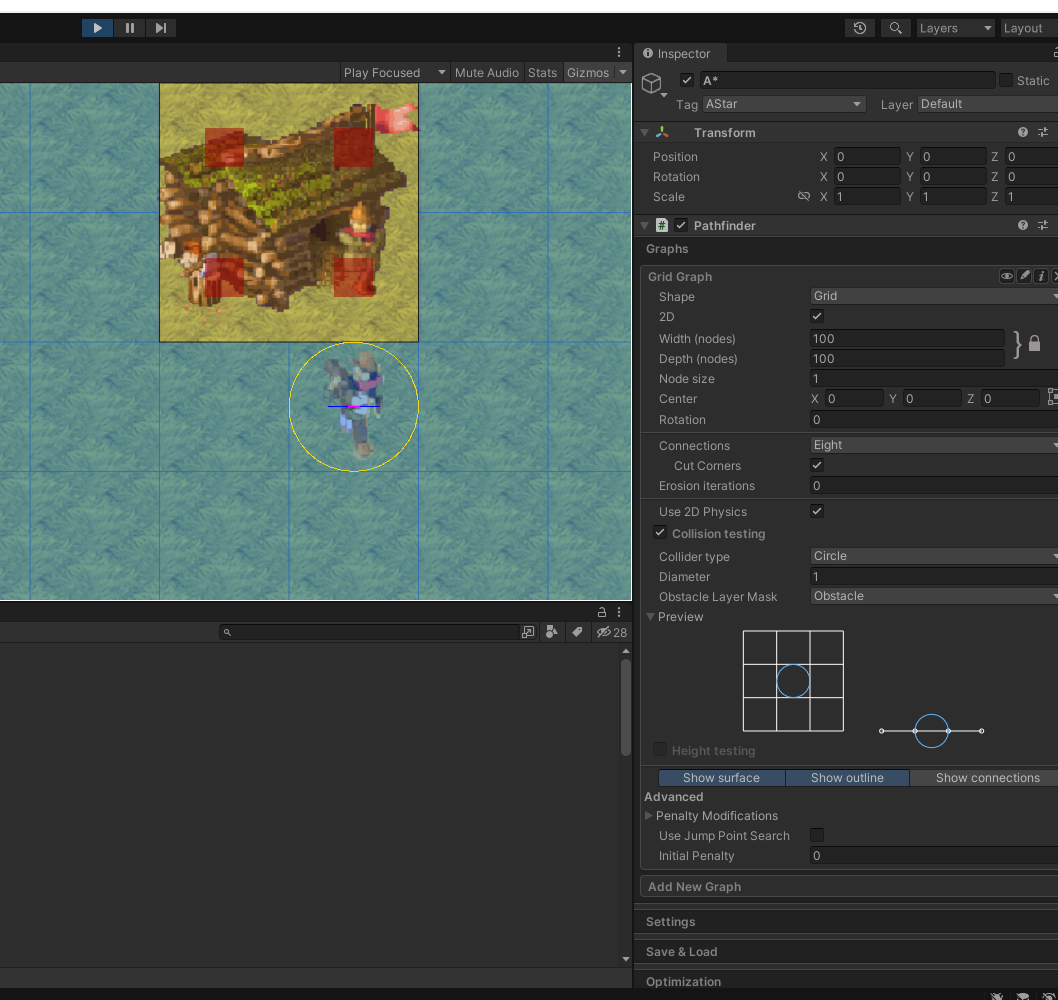1058x1000 pixels.
Task: Open Transform component help icon
Action: coord(1023,132)
